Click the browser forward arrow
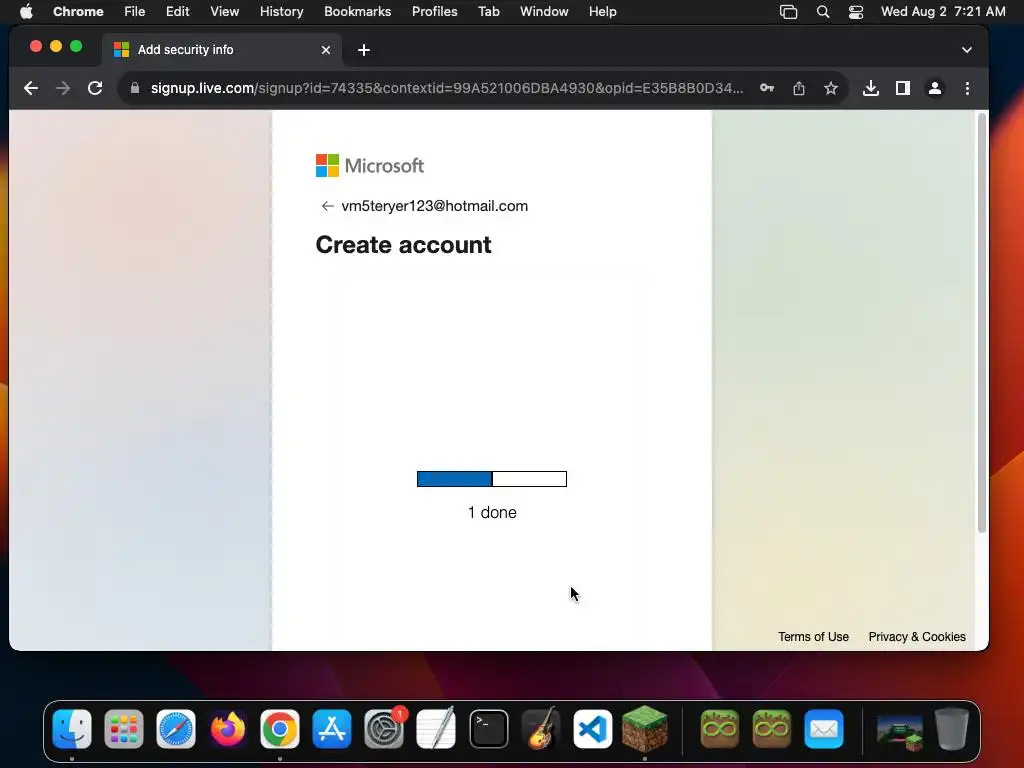1024x768 pixels. [63, 88]
